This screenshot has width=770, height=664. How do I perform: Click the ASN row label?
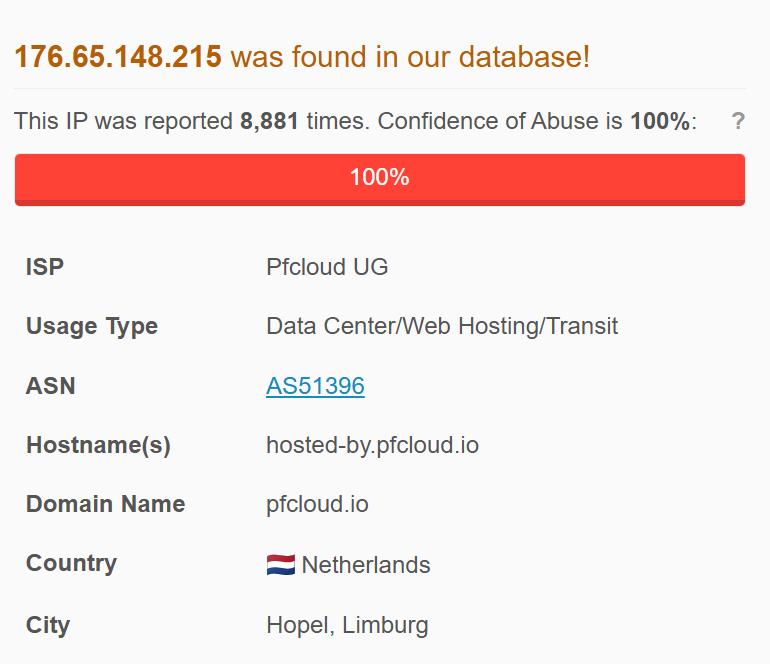click(50, 386)
